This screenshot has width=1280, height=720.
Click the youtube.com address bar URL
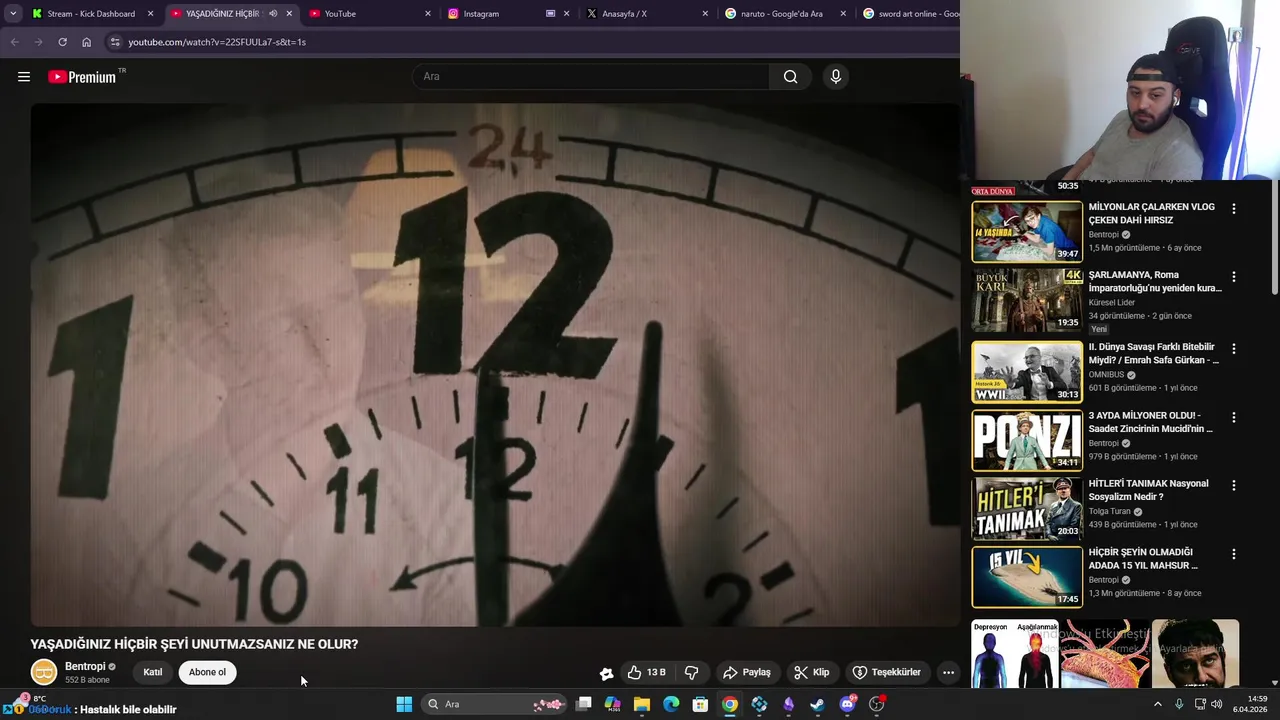point(217,42)
